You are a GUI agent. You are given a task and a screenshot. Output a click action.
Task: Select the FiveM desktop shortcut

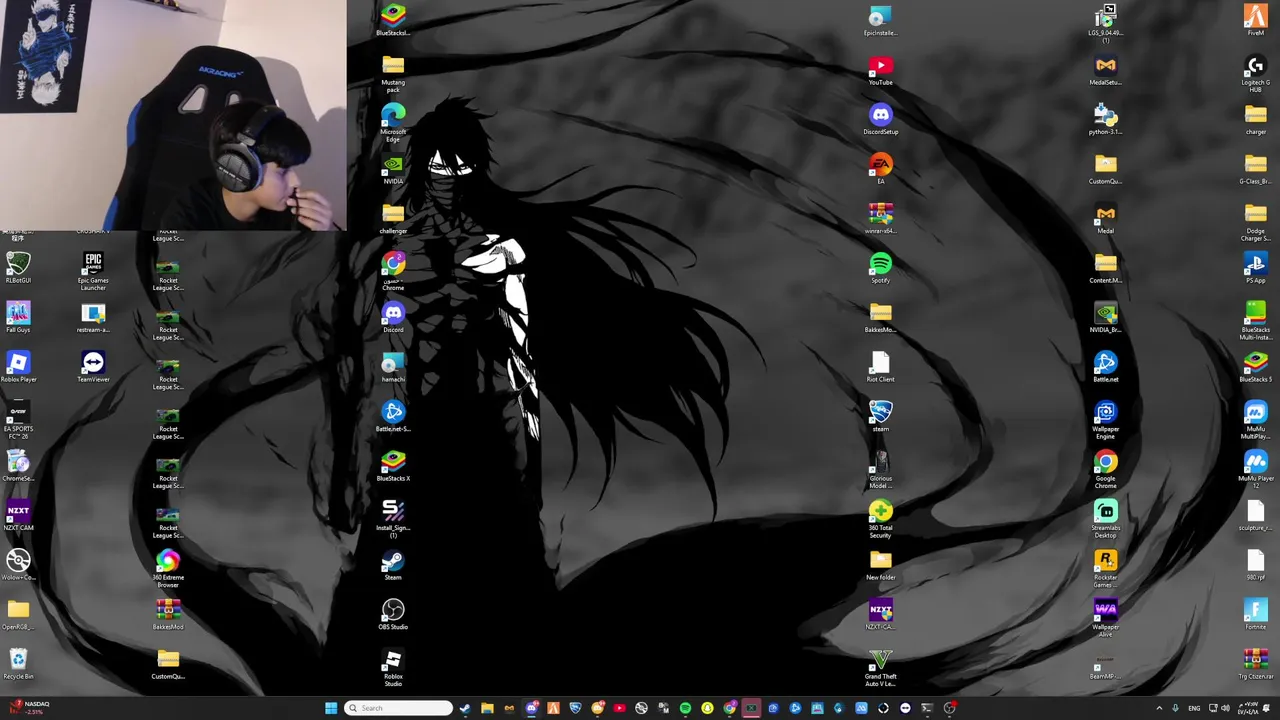point(1255,20)
